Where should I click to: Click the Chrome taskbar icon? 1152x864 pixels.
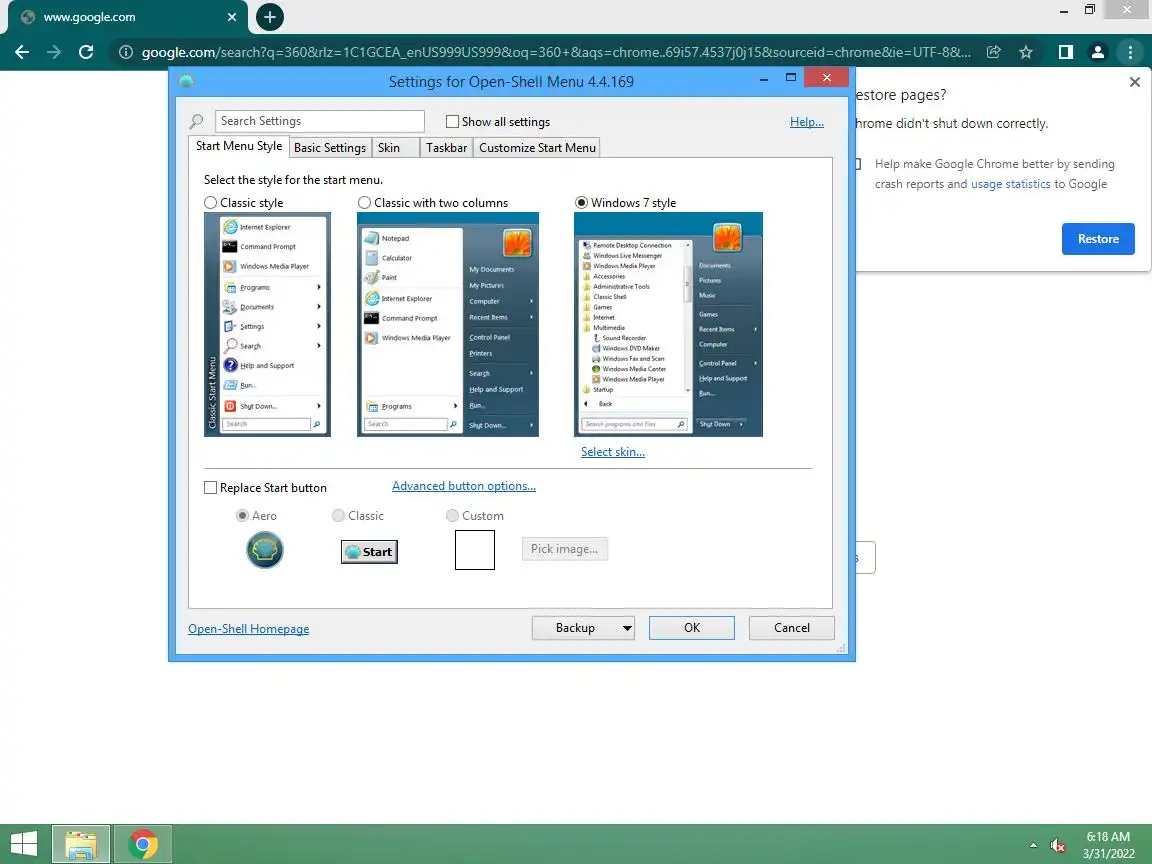point(143,844)
